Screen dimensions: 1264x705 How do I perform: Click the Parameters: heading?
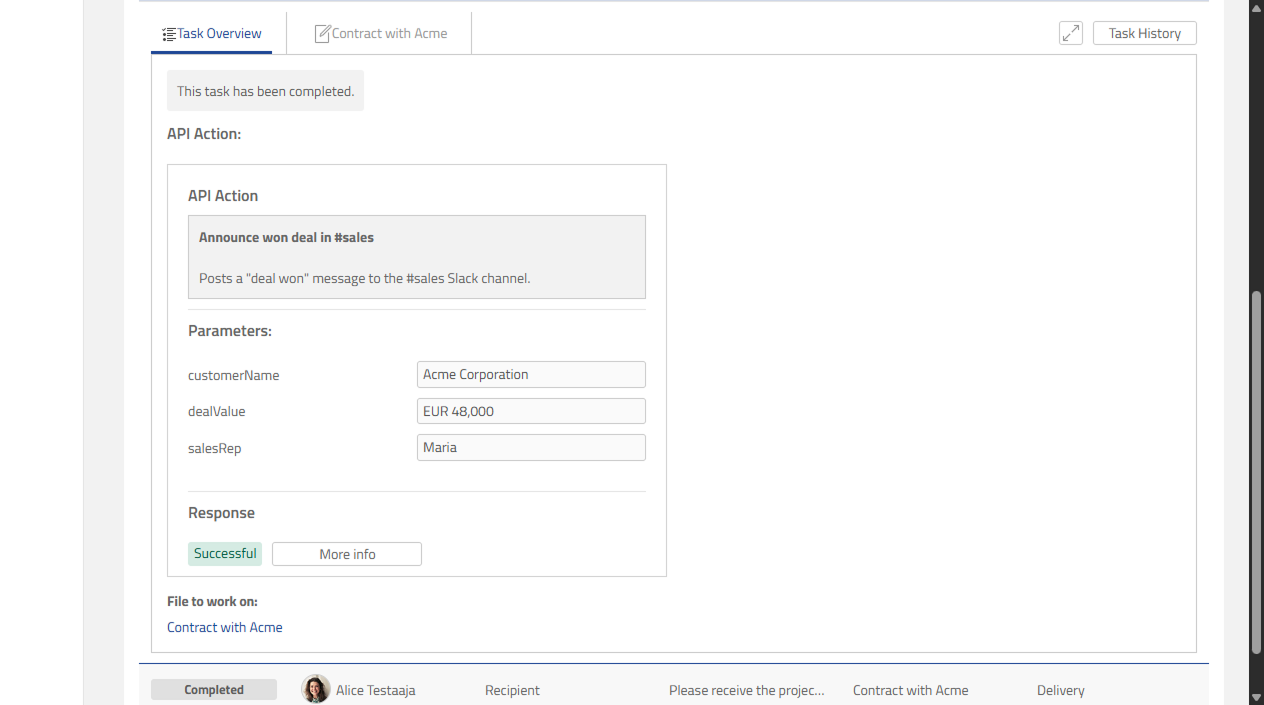pos(230,331)
